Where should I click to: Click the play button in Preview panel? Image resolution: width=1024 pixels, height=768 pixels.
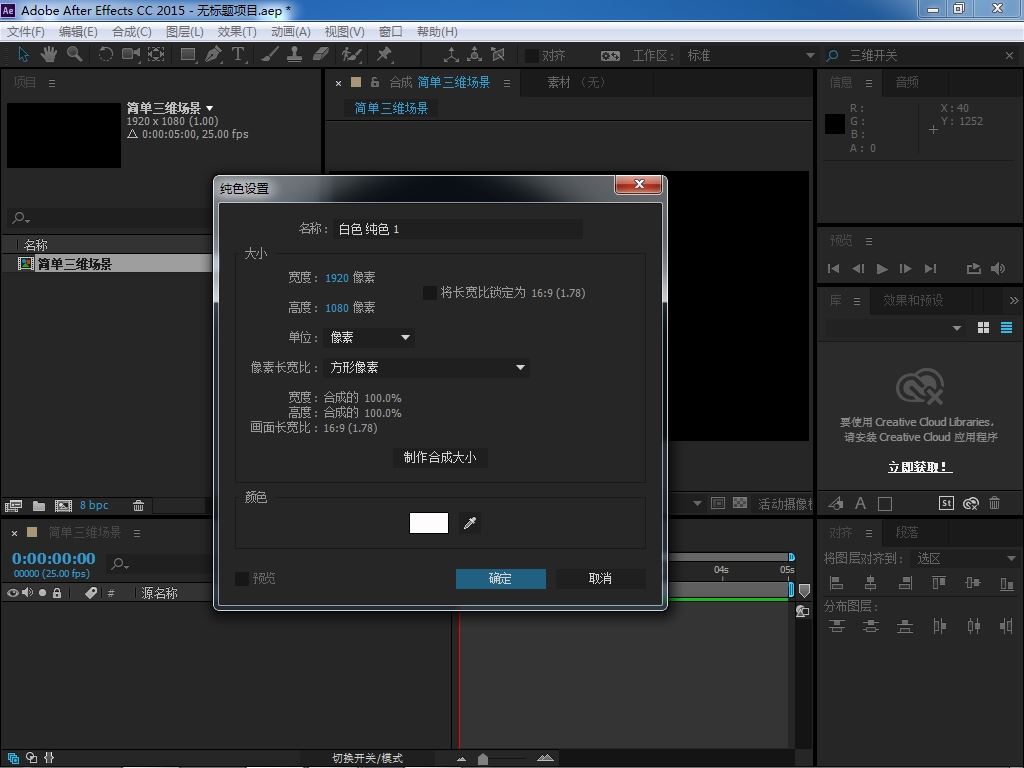pos(882,268)
